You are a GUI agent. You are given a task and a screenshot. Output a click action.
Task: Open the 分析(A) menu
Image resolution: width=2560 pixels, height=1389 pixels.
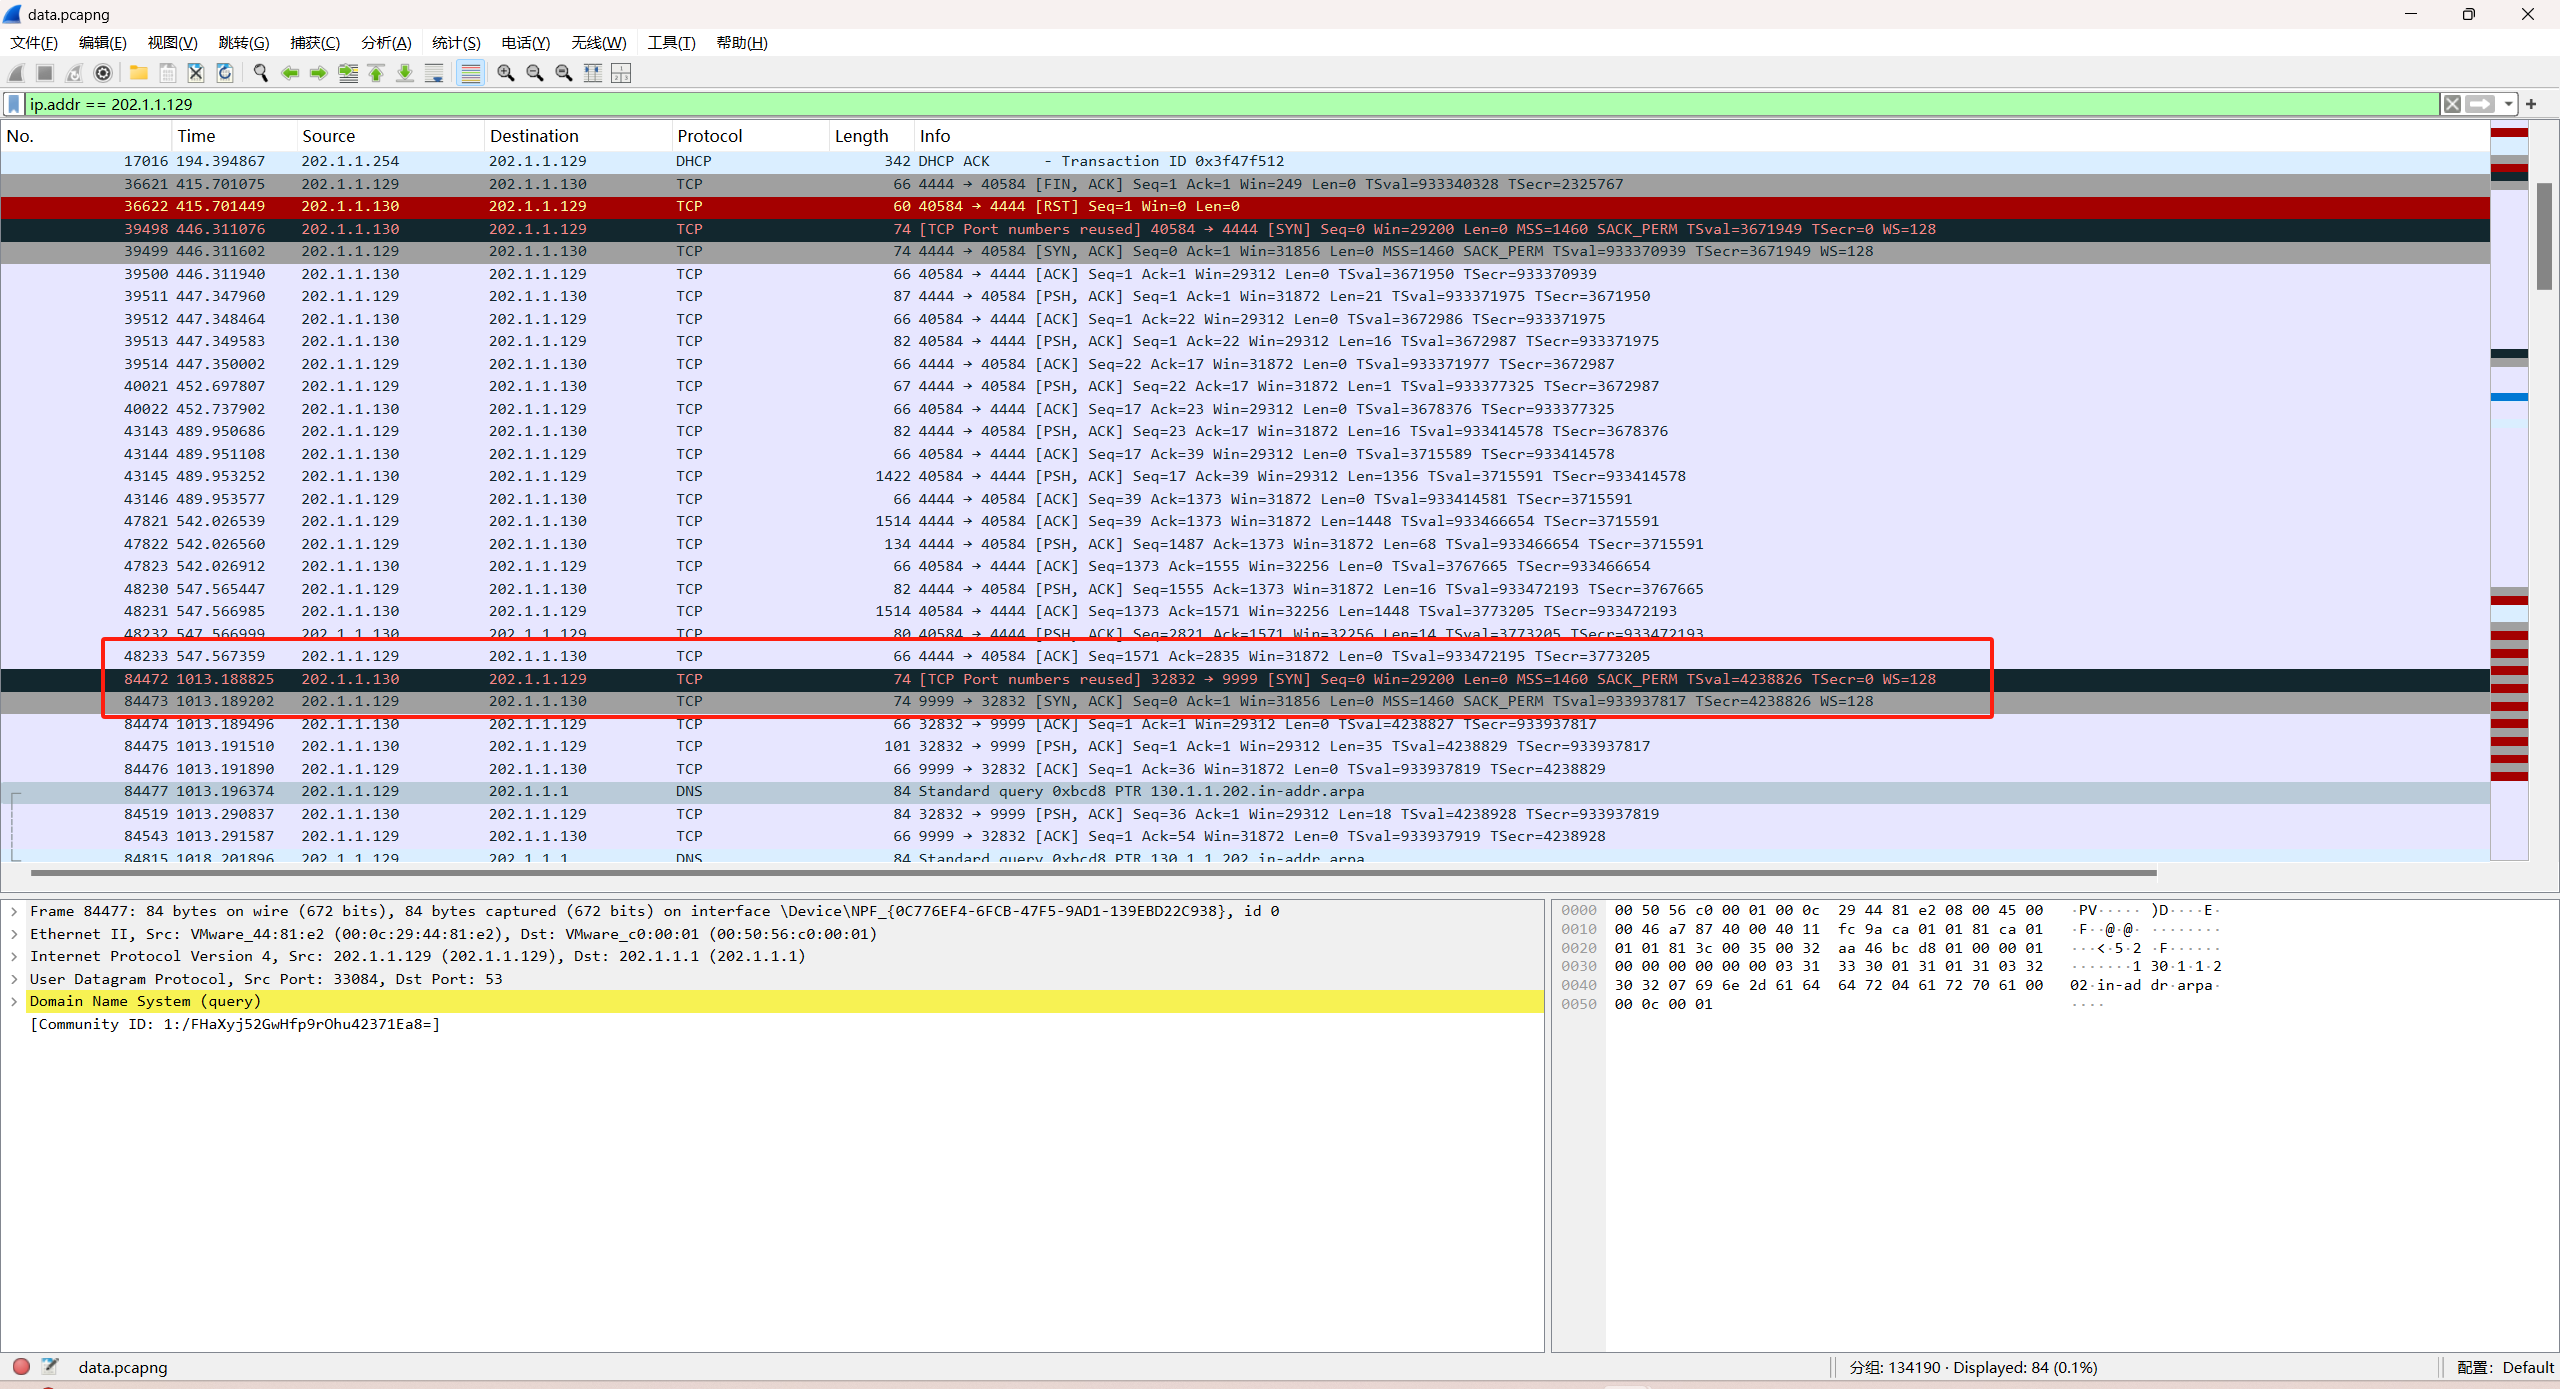click(x=386, y=43)
